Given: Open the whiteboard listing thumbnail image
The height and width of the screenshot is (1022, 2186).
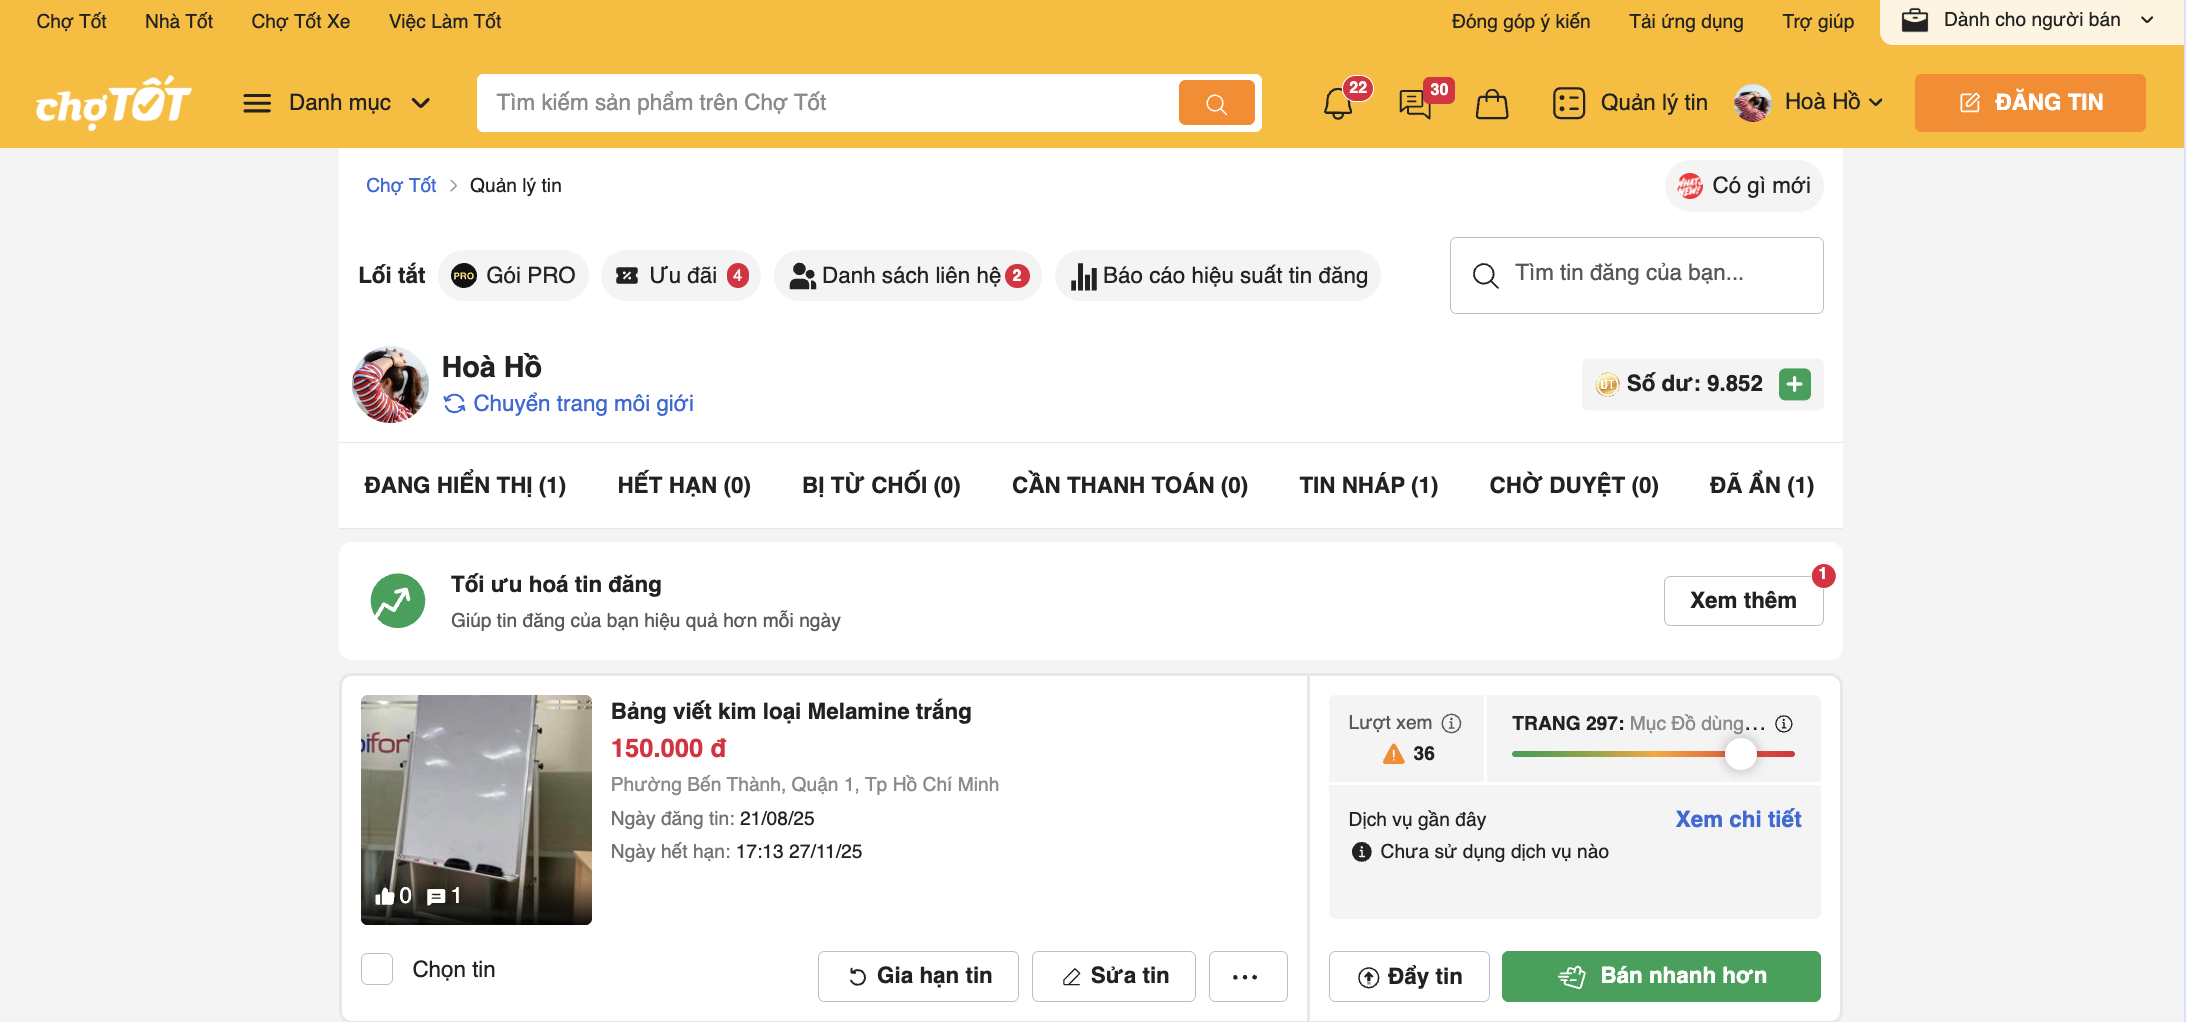Looking at the screenshot, I should tap(476, 809).
